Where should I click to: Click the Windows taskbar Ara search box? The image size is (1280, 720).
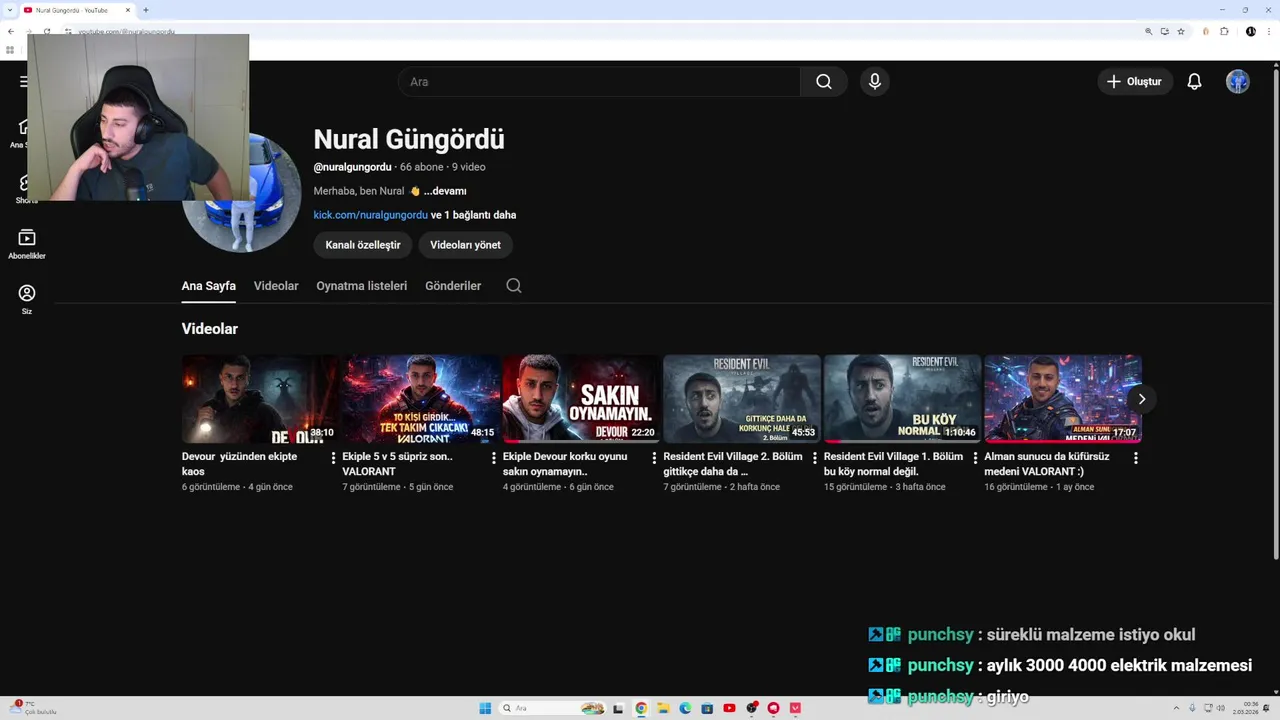pos(552,708)
